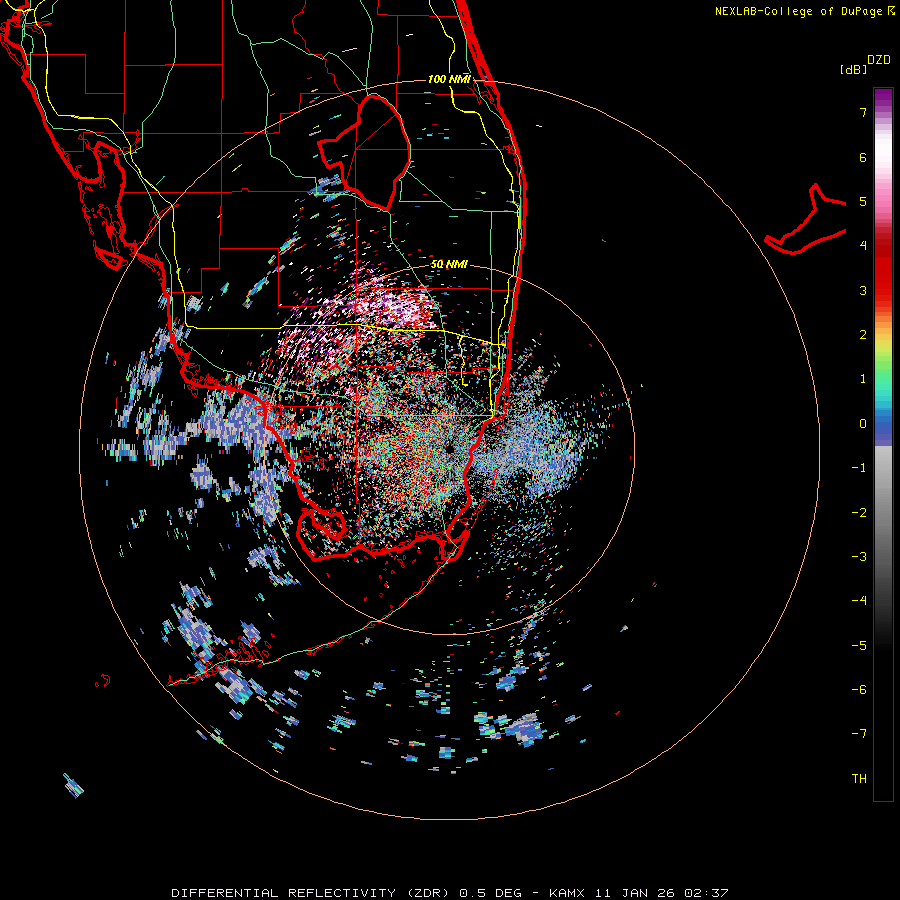Image resolution: width=900 pixels, height=900 pixels.
Task: Click the DZD legend title
Action: tap(879, 60)
